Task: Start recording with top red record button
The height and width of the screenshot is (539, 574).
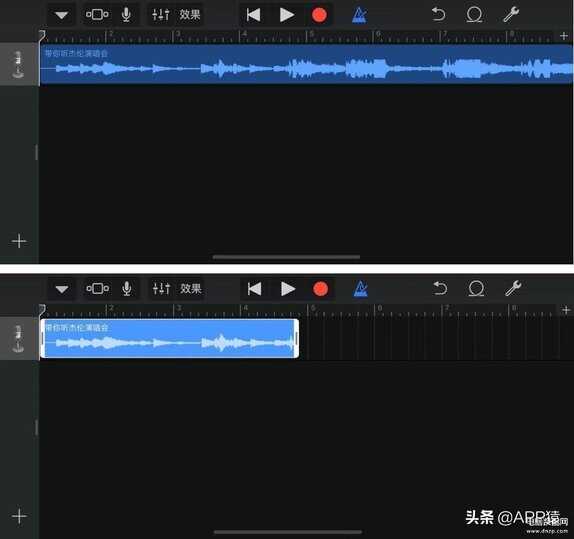Action: pyautogui.click(x=319, y=15)
